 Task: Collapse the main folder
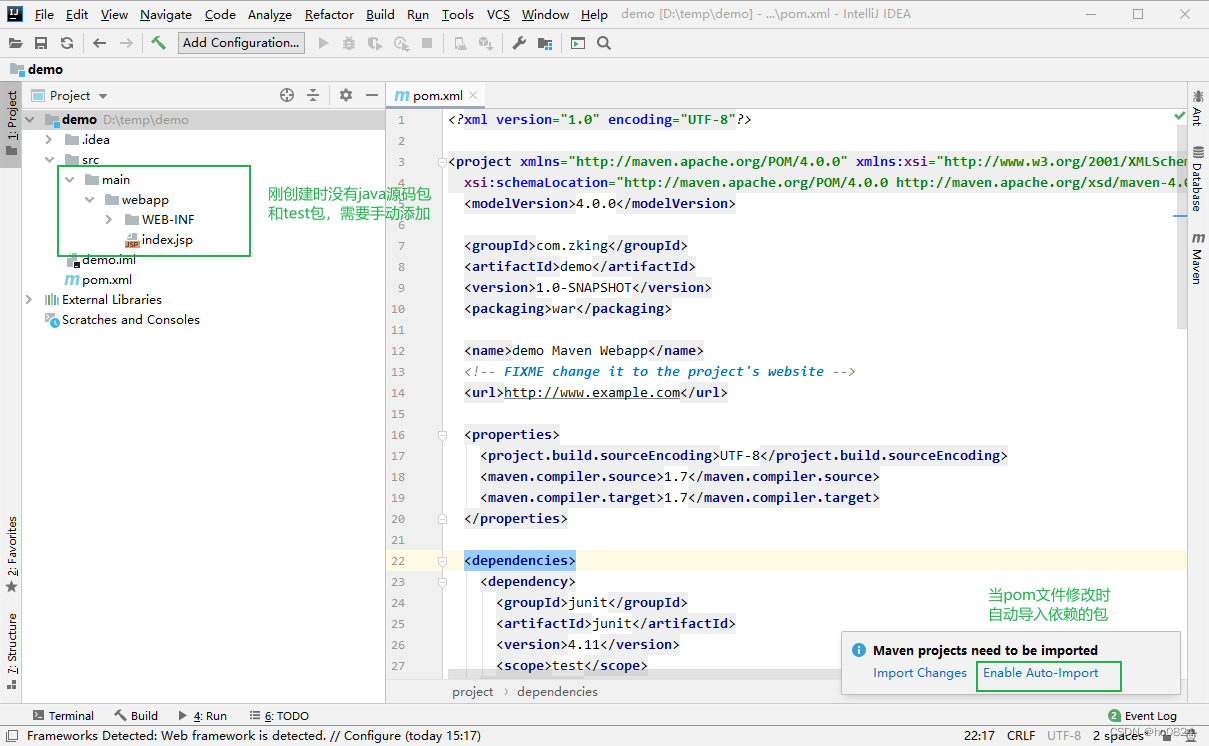coord(69,180)
